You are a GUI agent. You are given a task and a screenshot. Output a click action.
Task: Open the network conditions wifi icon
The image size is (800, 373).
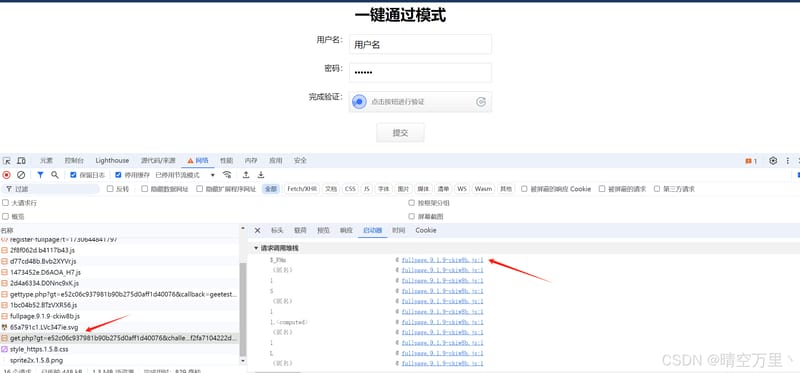point(227,175)
